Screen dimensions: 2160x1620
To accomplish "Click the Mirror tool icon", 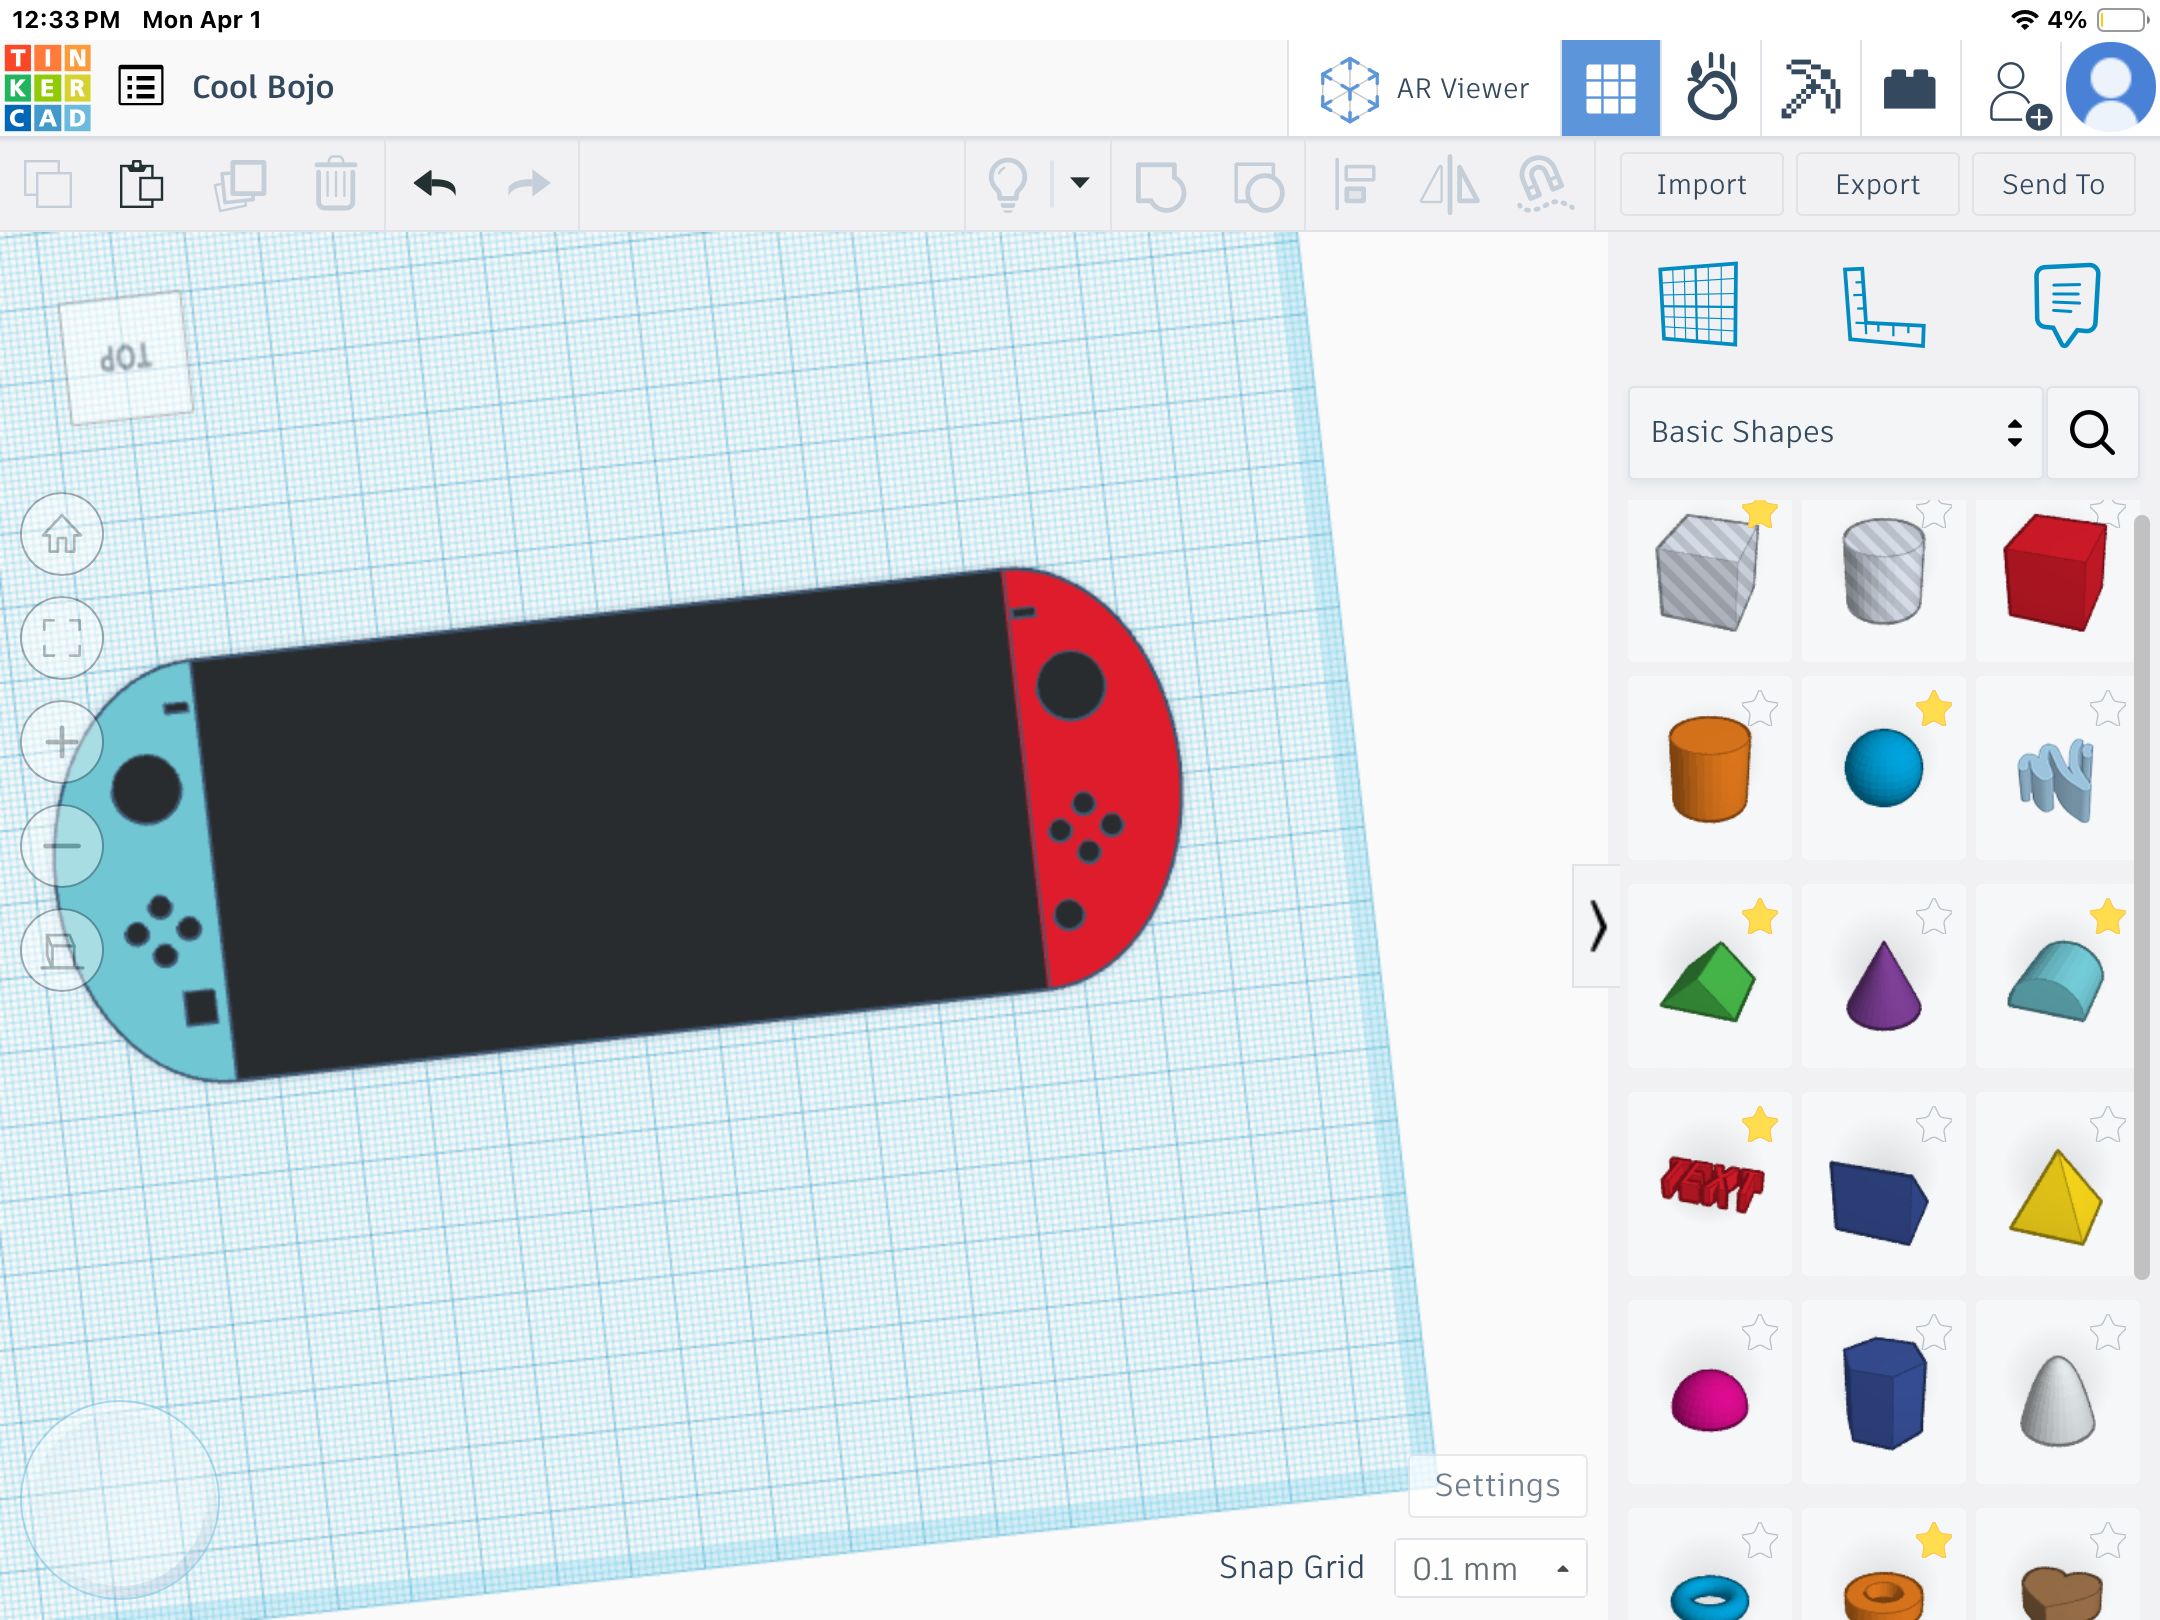I will pyautogui.click(x=1449, y=185).
